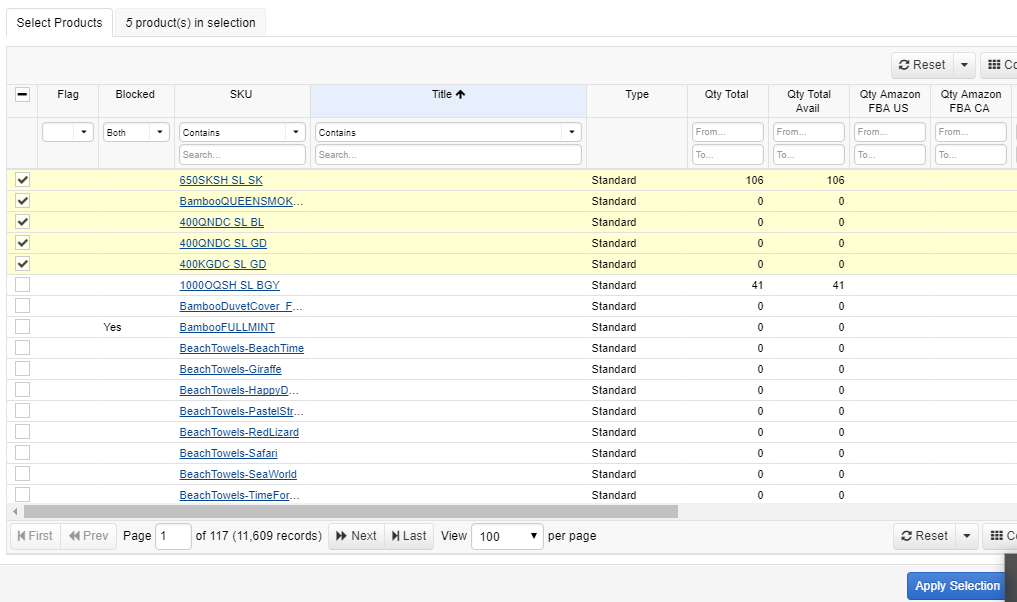
Task: Open the 5 product(s) in selection tab
Action: coord(190,23)
